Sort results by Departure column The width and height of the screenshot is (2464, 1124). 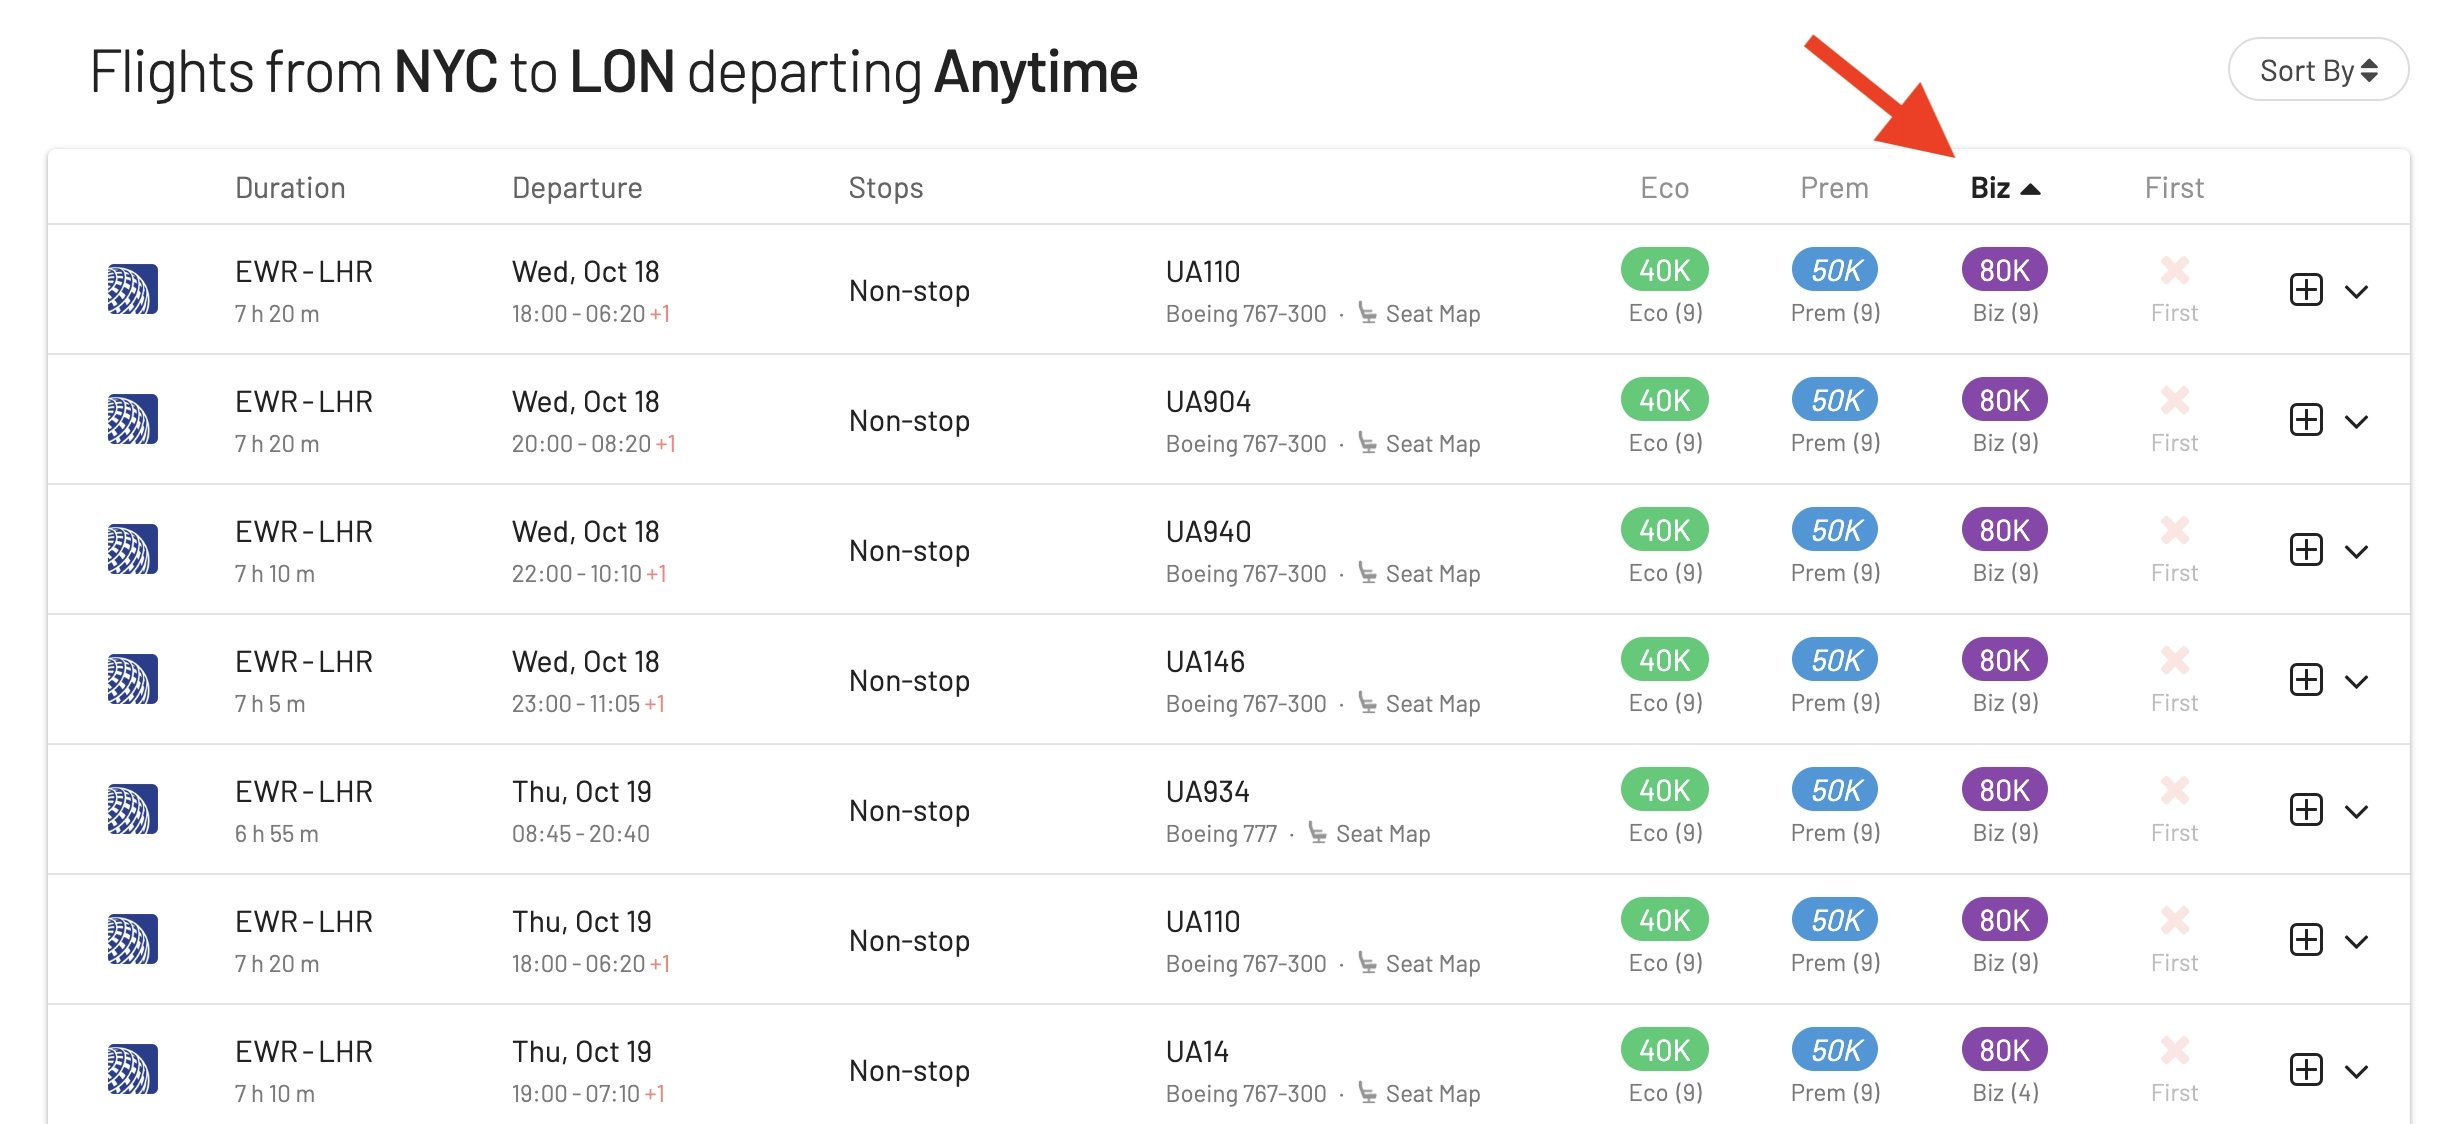click(577, 188)
